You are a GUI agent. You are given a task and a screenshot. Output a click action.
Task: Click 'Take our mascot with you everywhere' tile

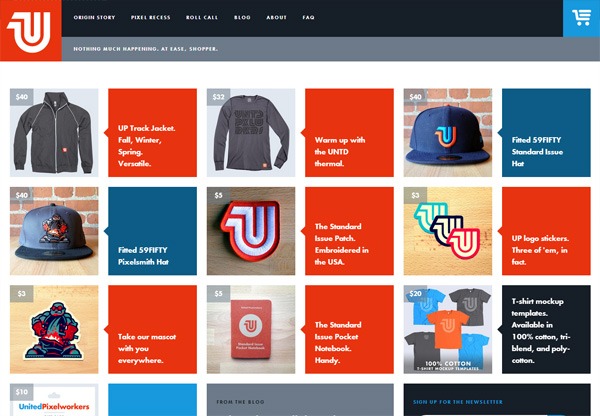152,330
